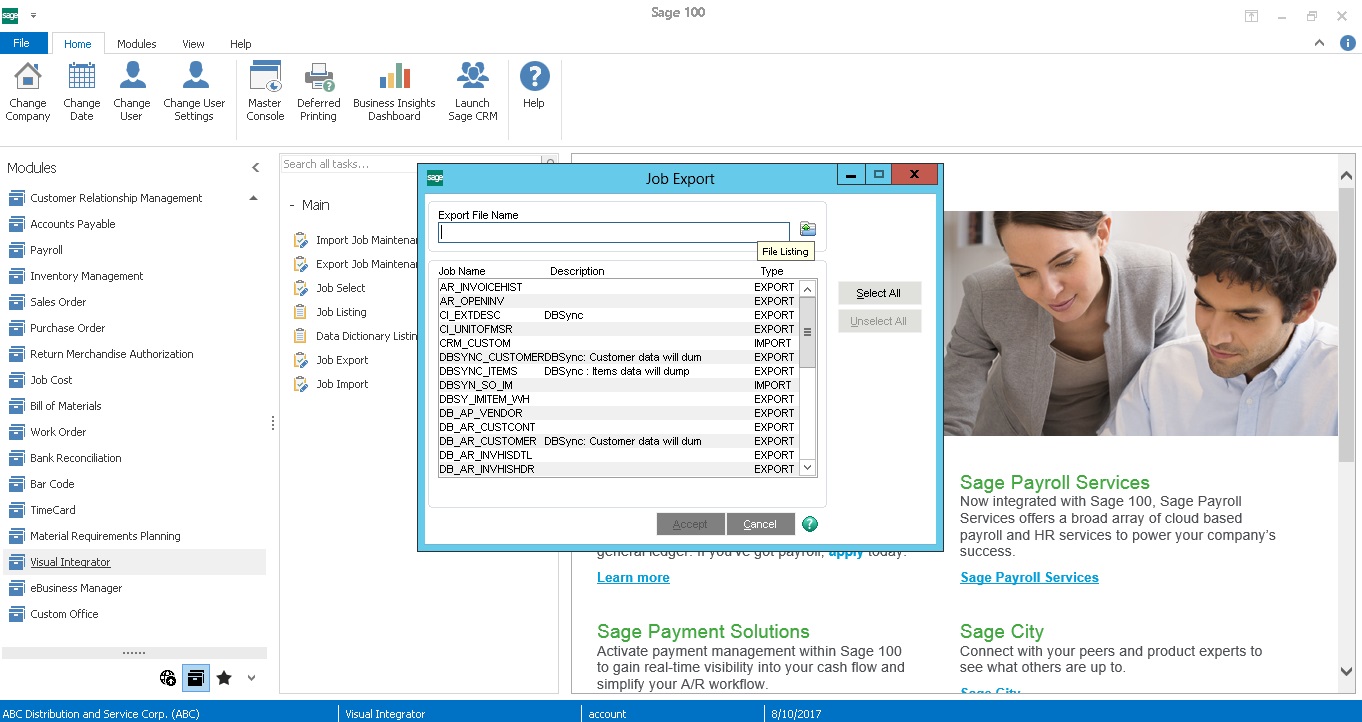1362x722 pixels.
Task: Click the Select All button
Action: [879, 293]
